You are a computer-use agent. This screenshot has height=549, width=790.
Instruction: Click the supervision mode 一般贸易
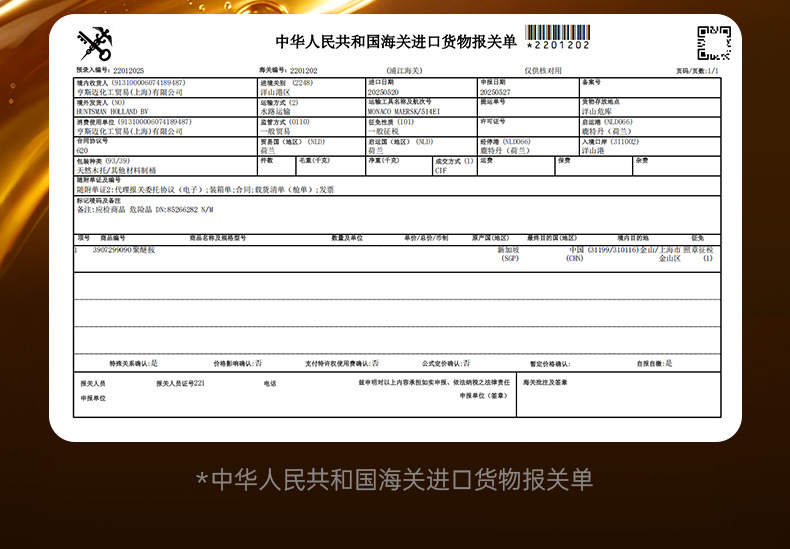click(x=275, y=131)
